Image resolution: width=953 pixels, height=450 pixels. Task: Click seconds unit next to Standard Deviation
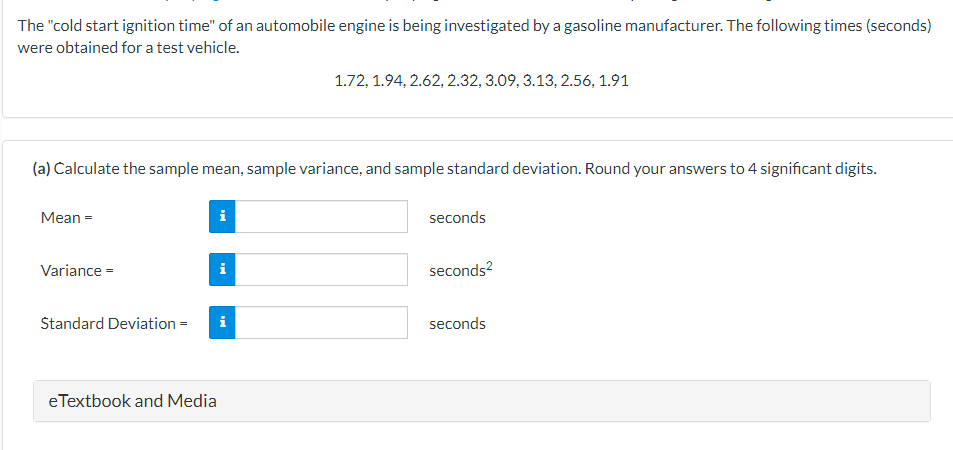click(x=457, y=324)
